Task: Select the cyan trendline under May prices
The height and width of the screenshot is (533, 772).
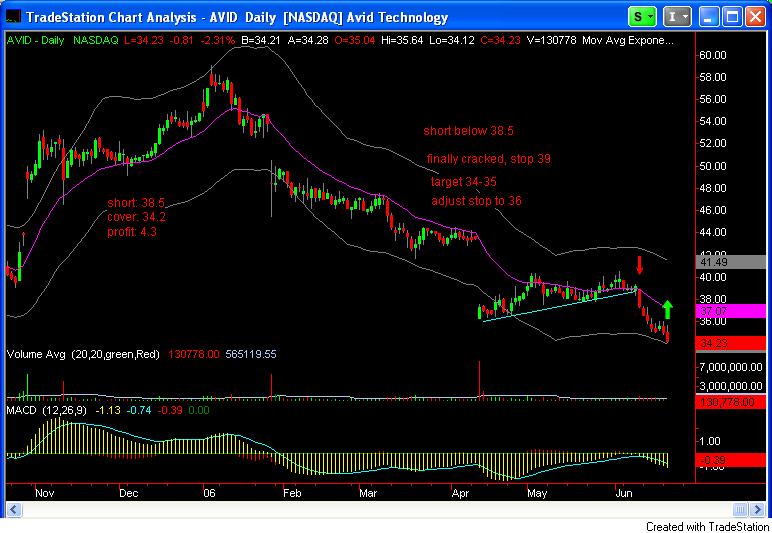Action: coord(560,306)
